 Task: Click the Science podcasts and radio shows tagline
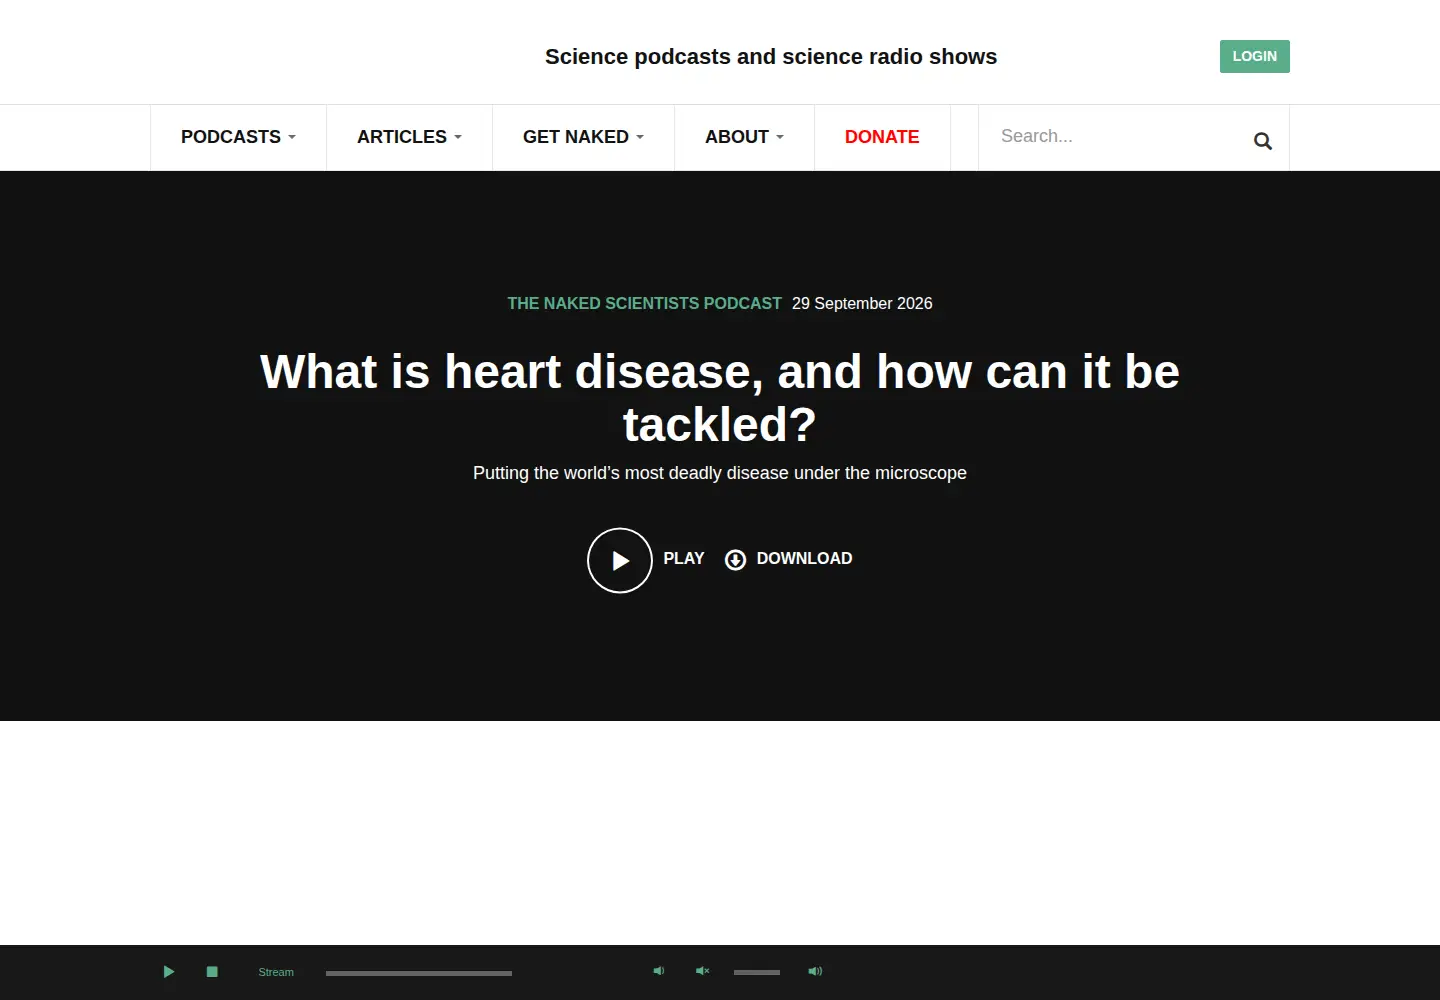click(771, 57)
